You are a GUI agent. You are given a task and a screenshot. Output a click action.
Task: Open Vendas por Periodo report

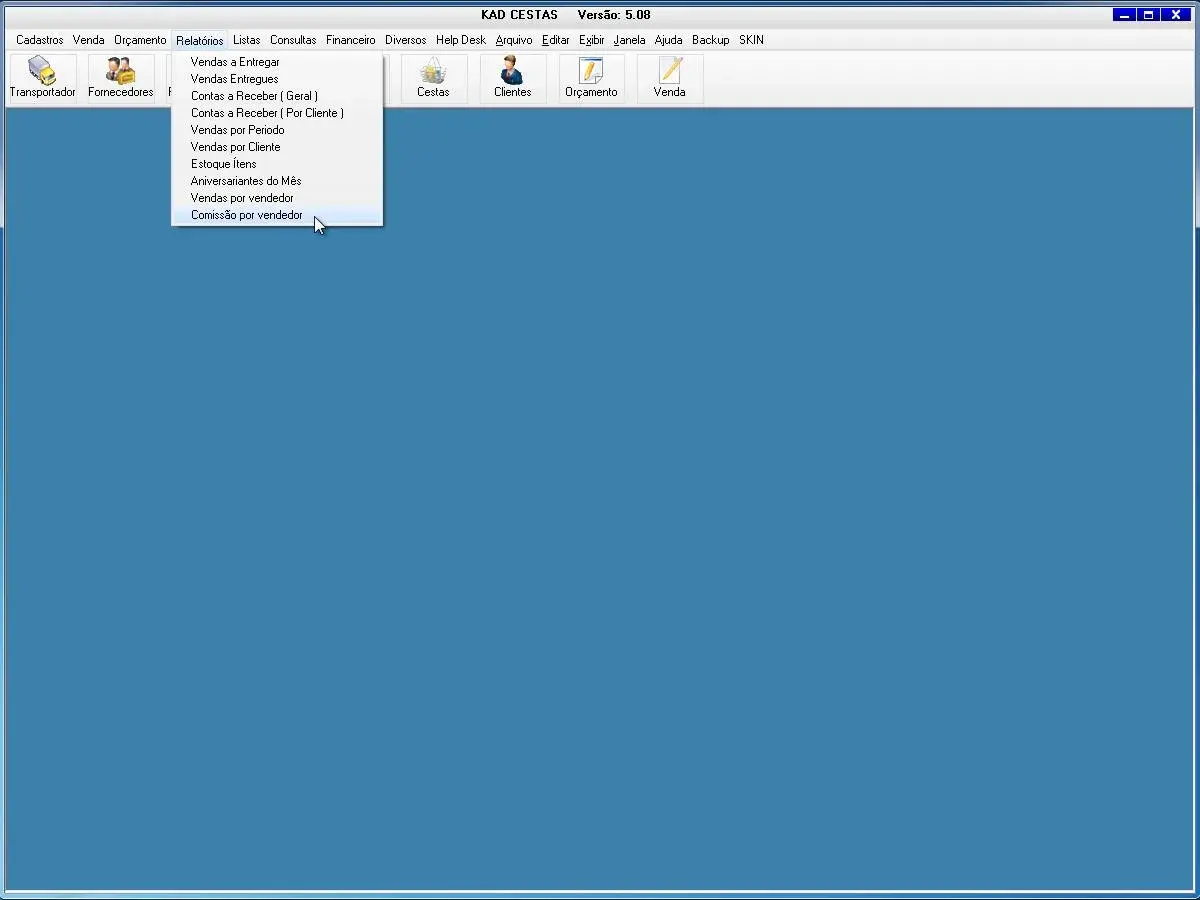(x=237, y=130)
